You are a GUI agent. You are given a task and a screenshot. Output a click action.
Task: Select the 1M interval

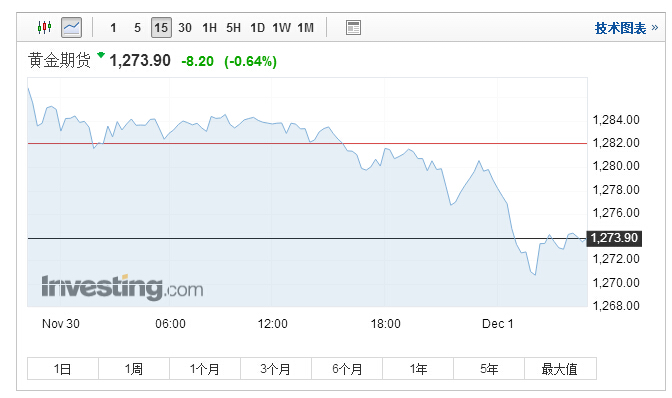click(306, 28)
